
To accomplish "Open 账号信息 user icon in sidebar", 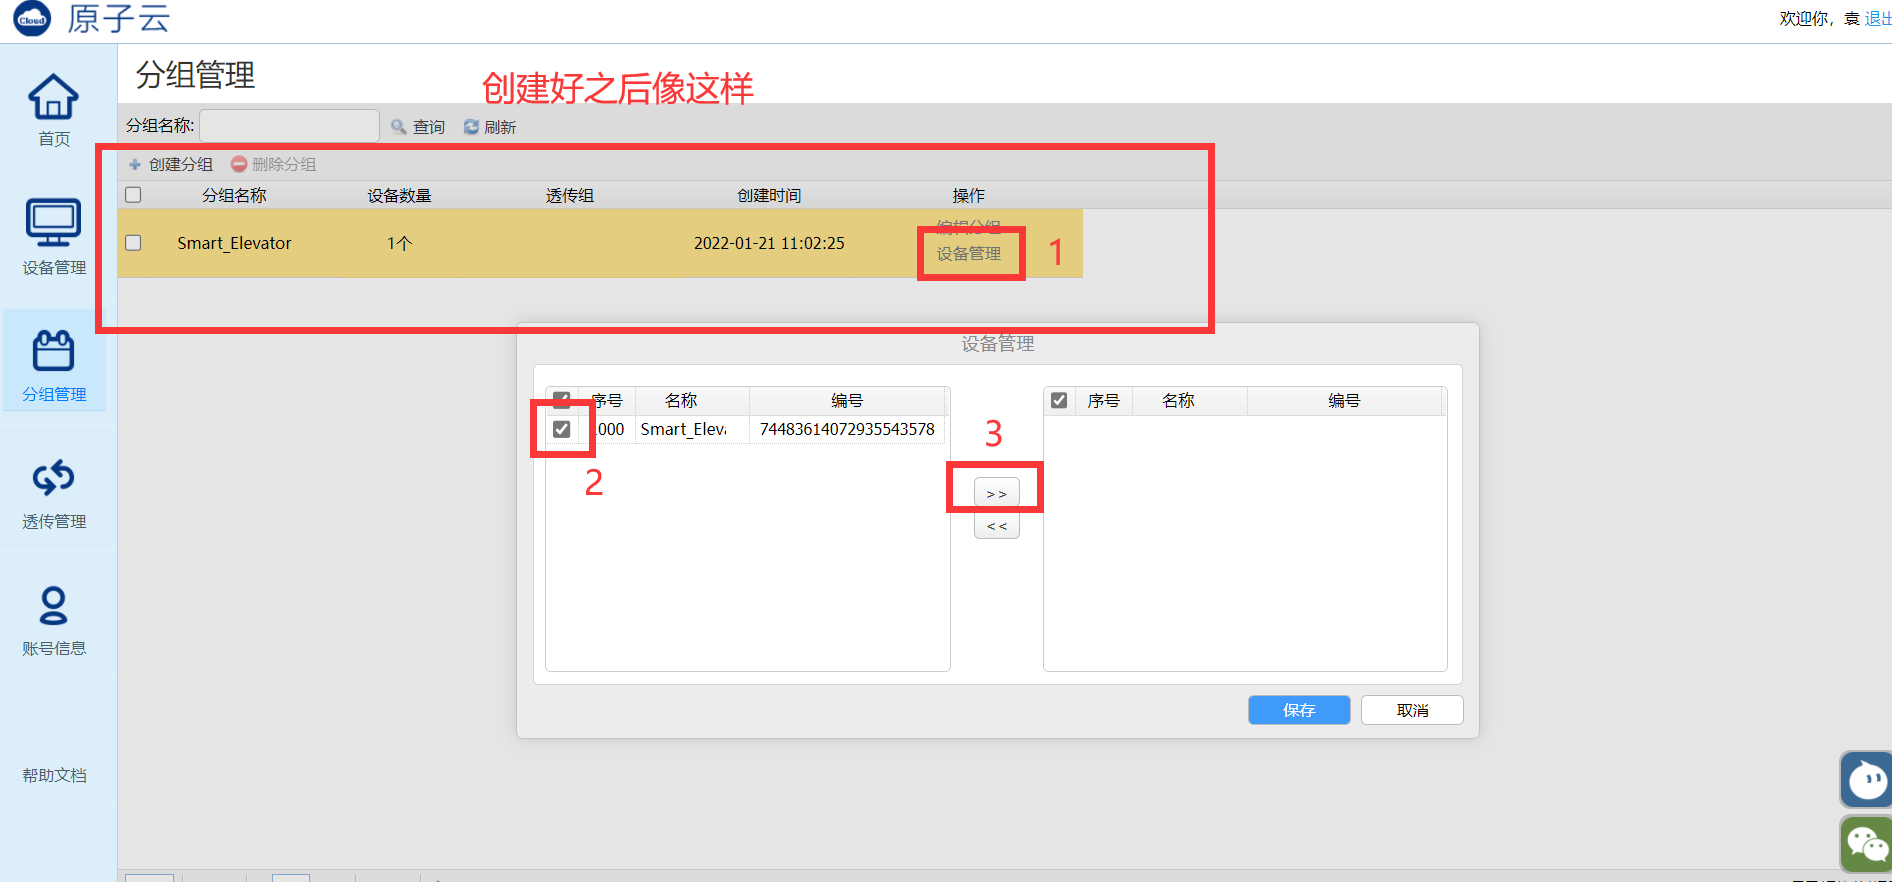I will [53, 605].
